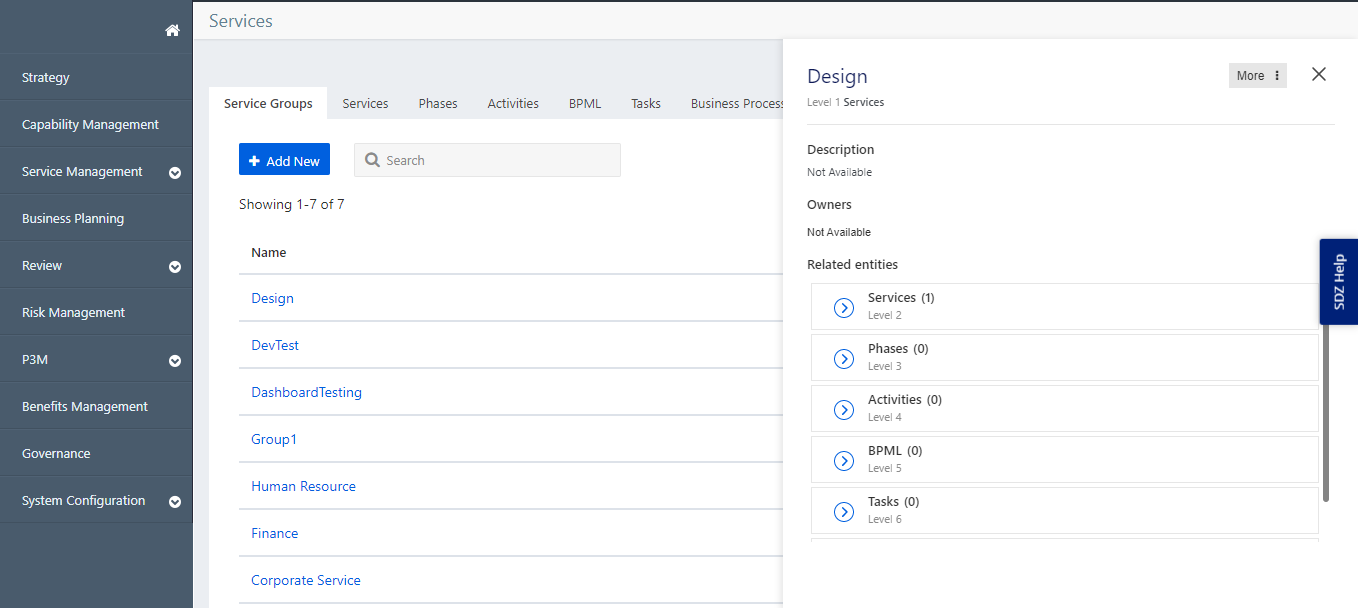Expand Activities related entity arrow
1358x608 pixels.
pos(844,409)
